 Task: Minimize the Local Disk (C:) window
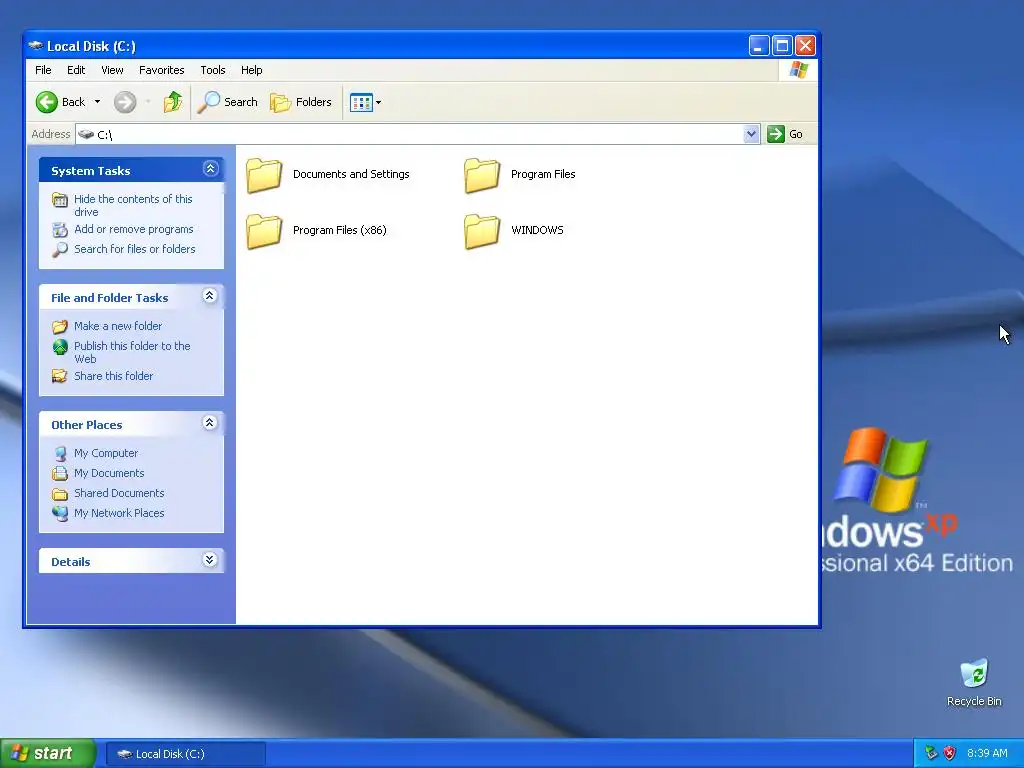point(759,46)
